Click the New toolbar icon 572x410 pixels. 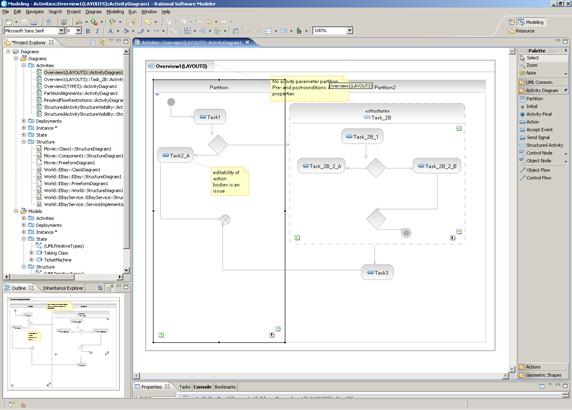tap(9, 22)
